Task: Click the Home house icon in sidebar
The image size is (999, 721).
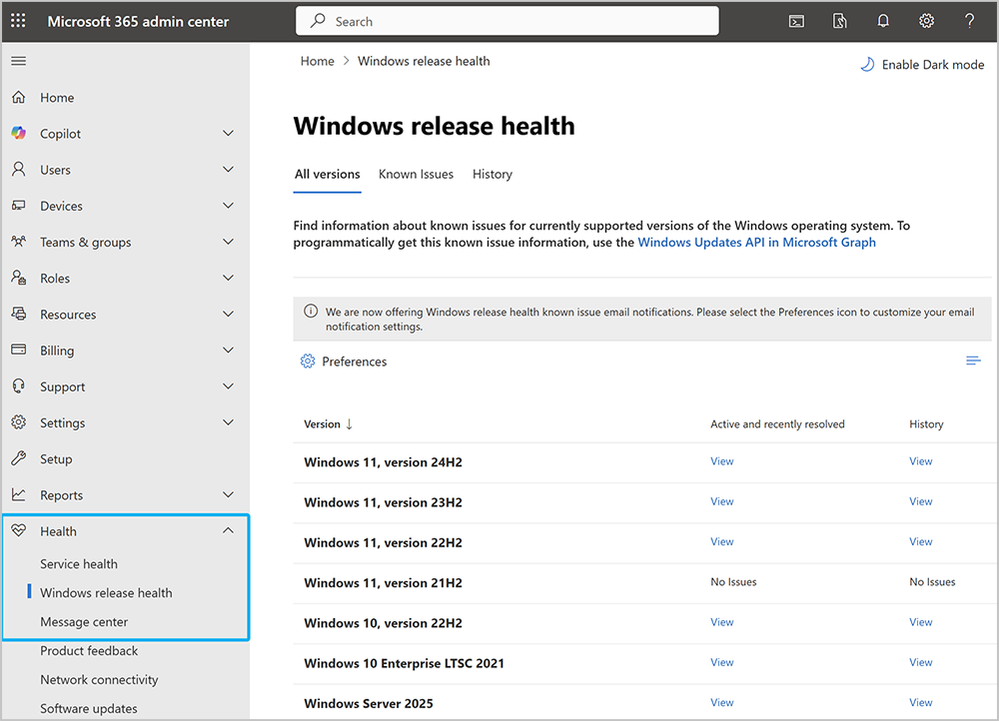Action: click(19, 97)
